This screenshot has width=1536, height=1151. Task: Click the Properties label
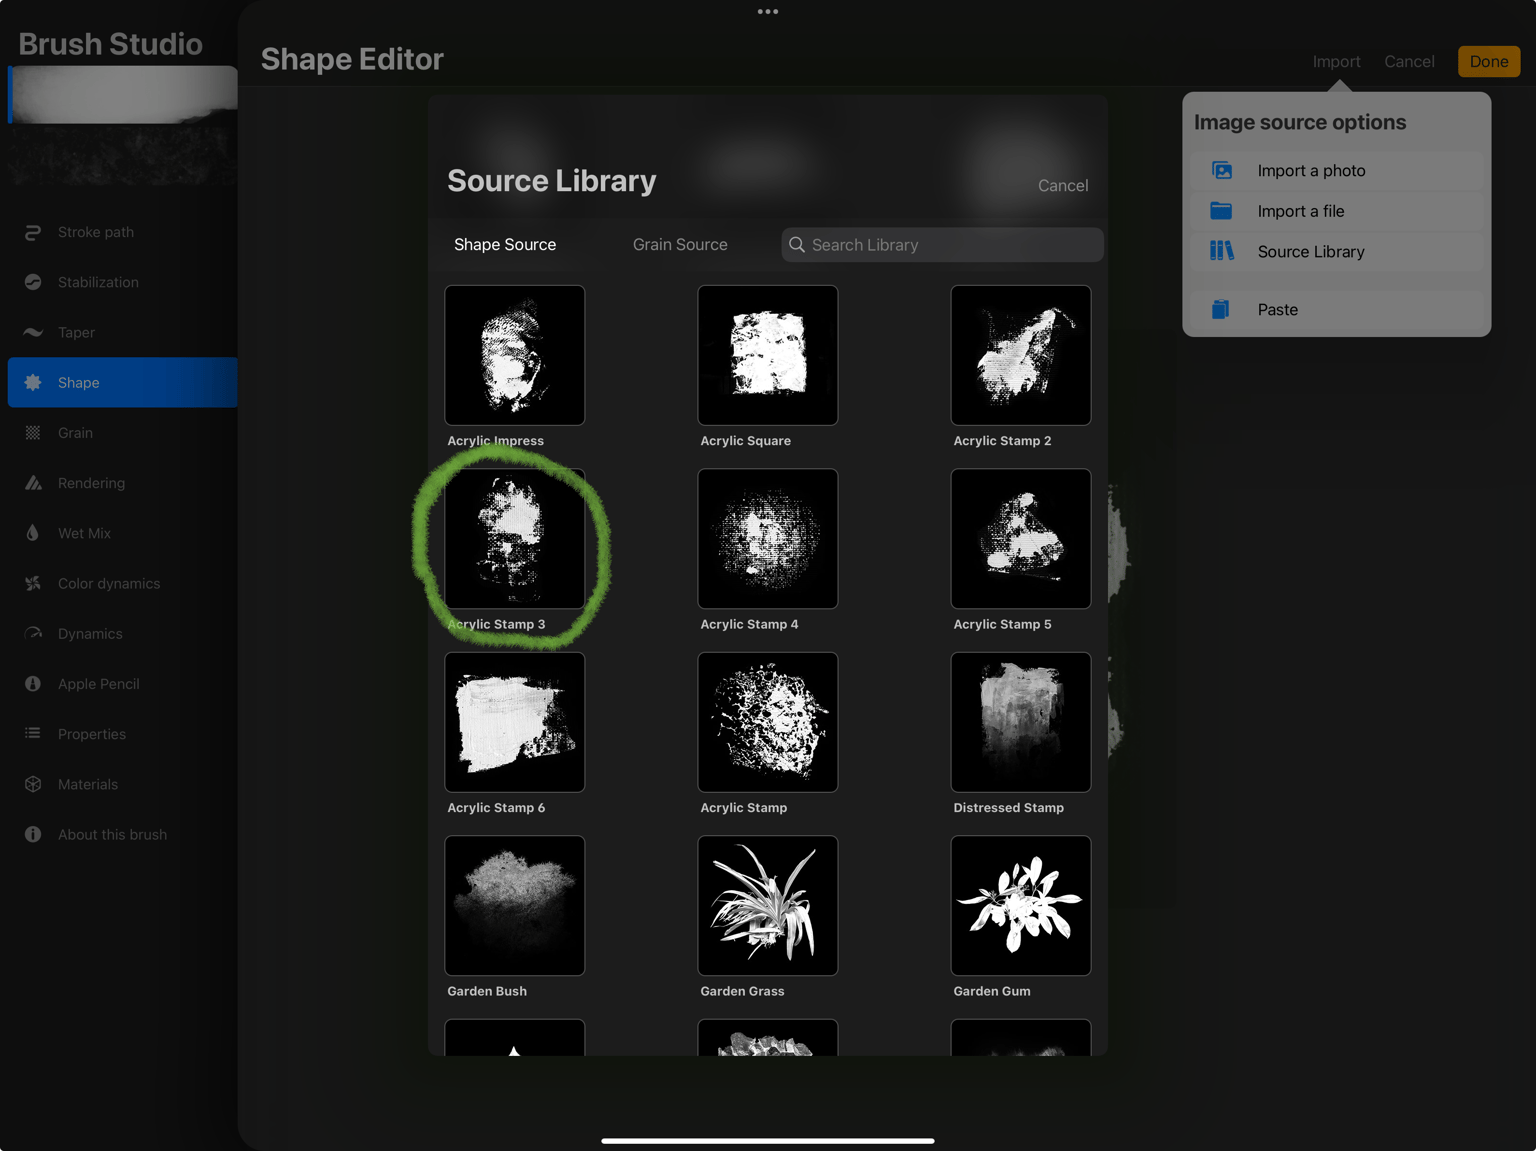(92, 734)
